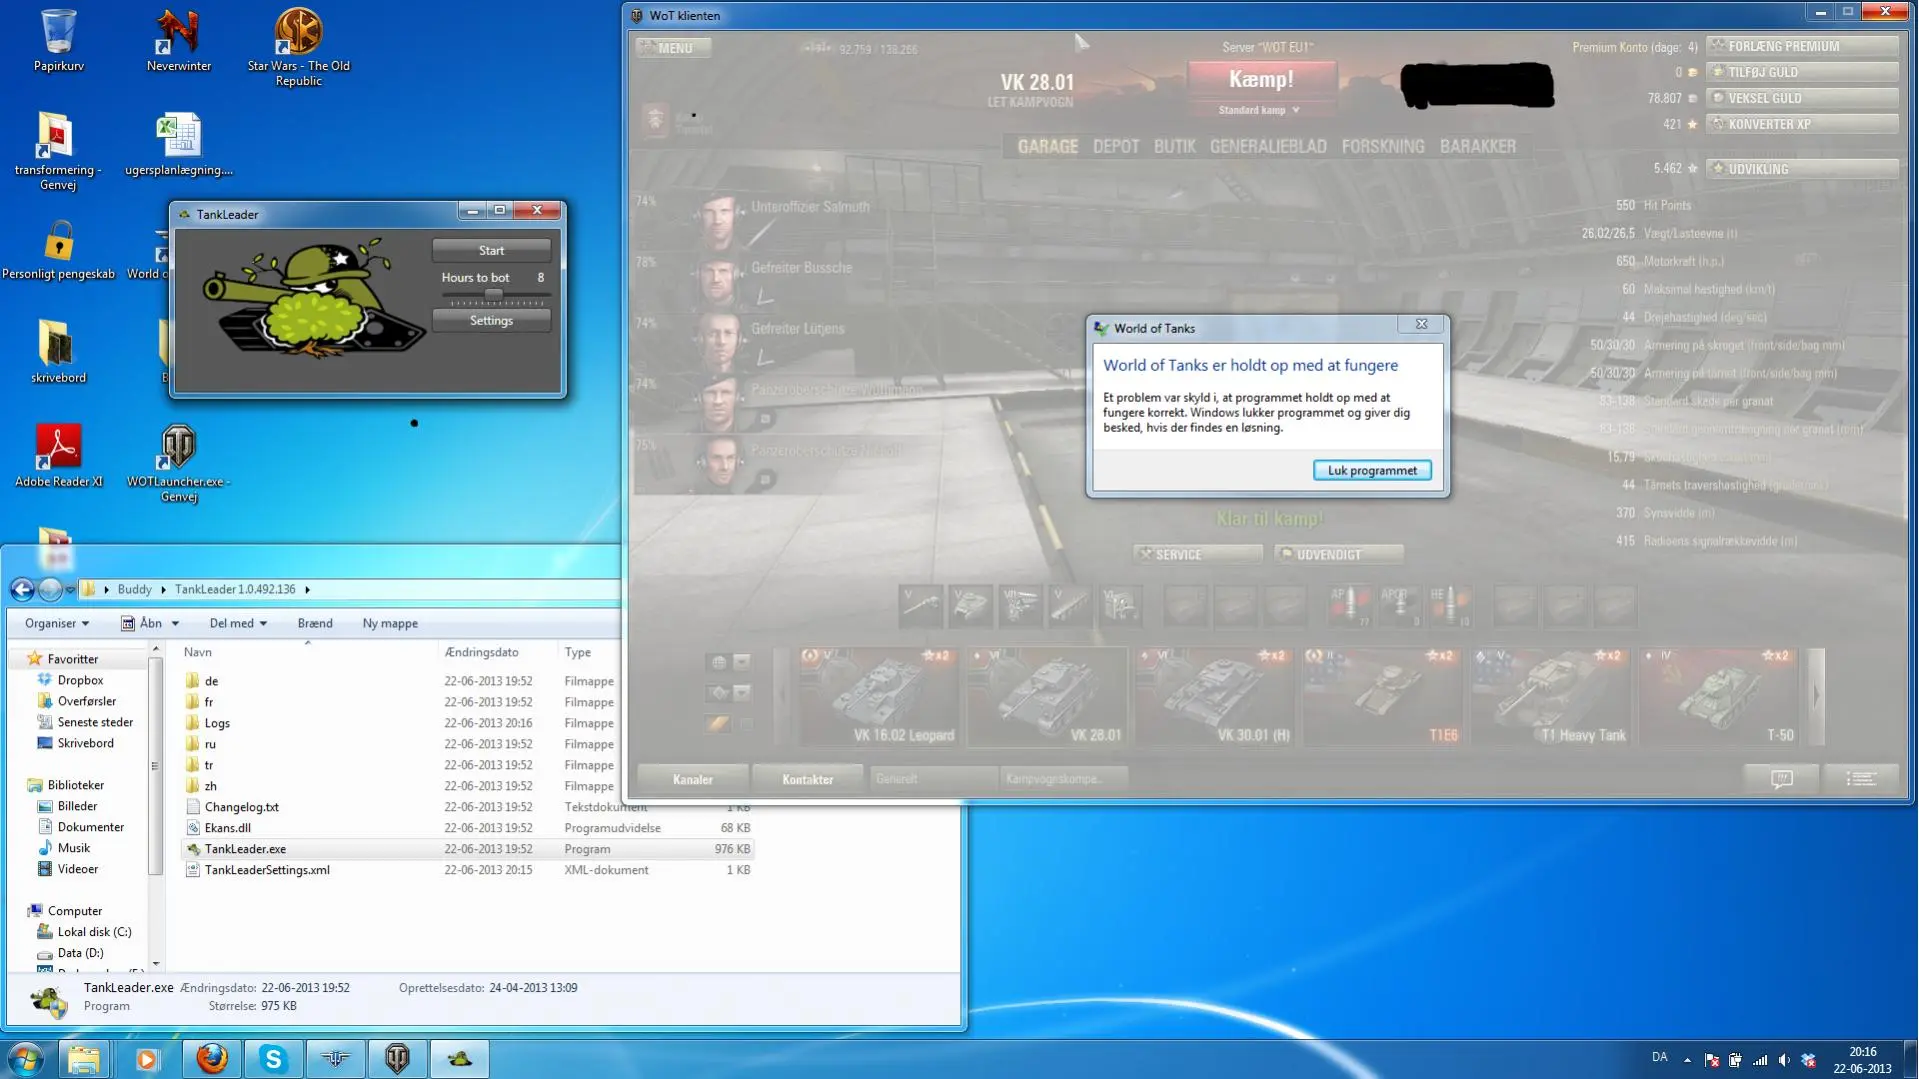This screenshot has height=1079, width=1919.
Task: Open media player taskbar icon
Action: coord(147,1059)
